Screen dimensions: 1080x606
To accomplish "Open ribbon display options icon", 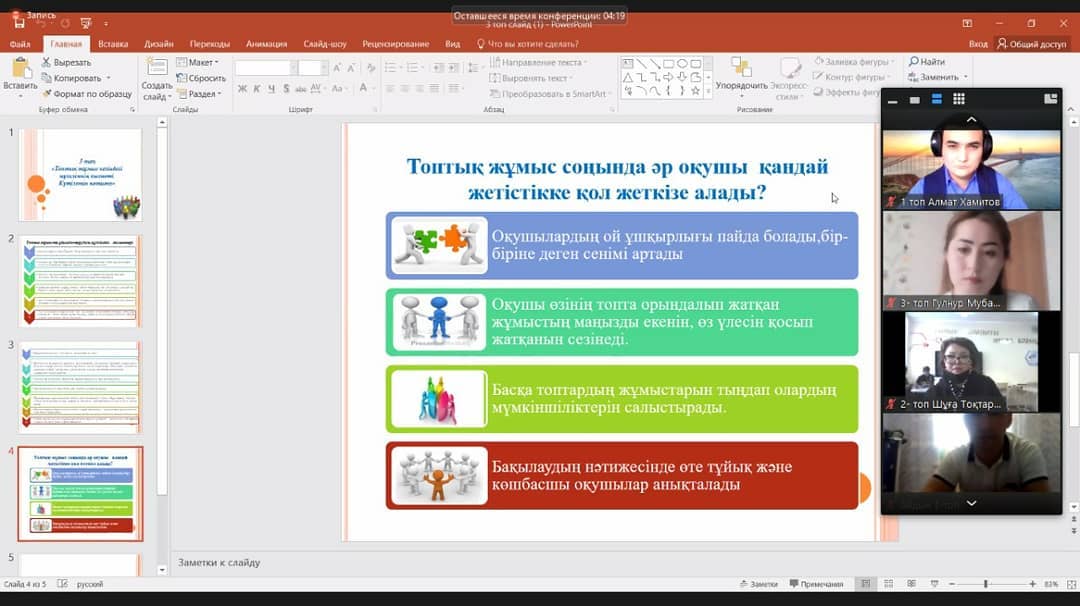I will 967,23.
